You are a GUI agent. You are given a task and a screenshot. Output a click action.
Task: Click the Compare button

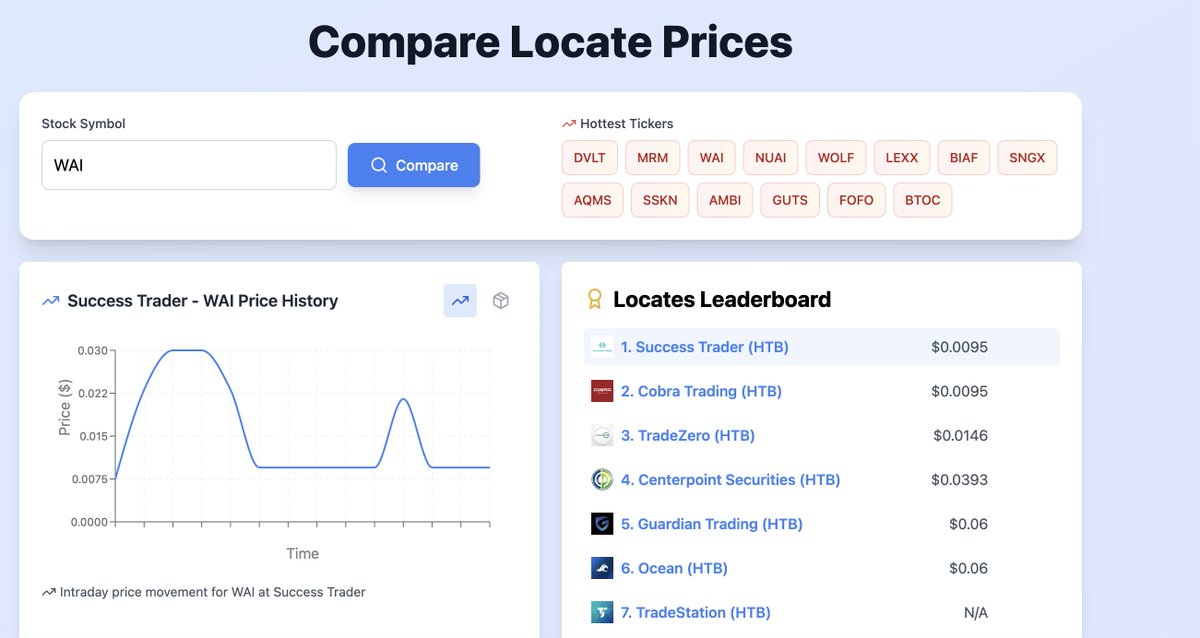[x=414, y=165]
